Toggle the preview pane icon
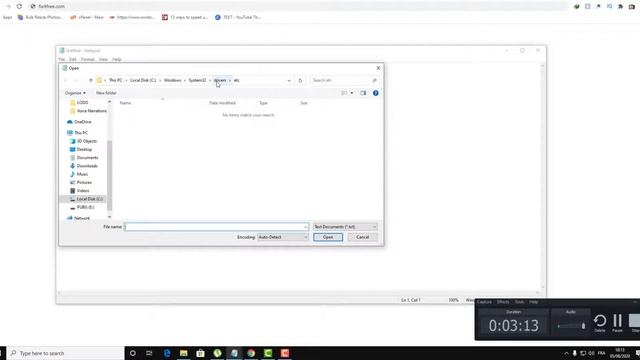 click(363, 93)
